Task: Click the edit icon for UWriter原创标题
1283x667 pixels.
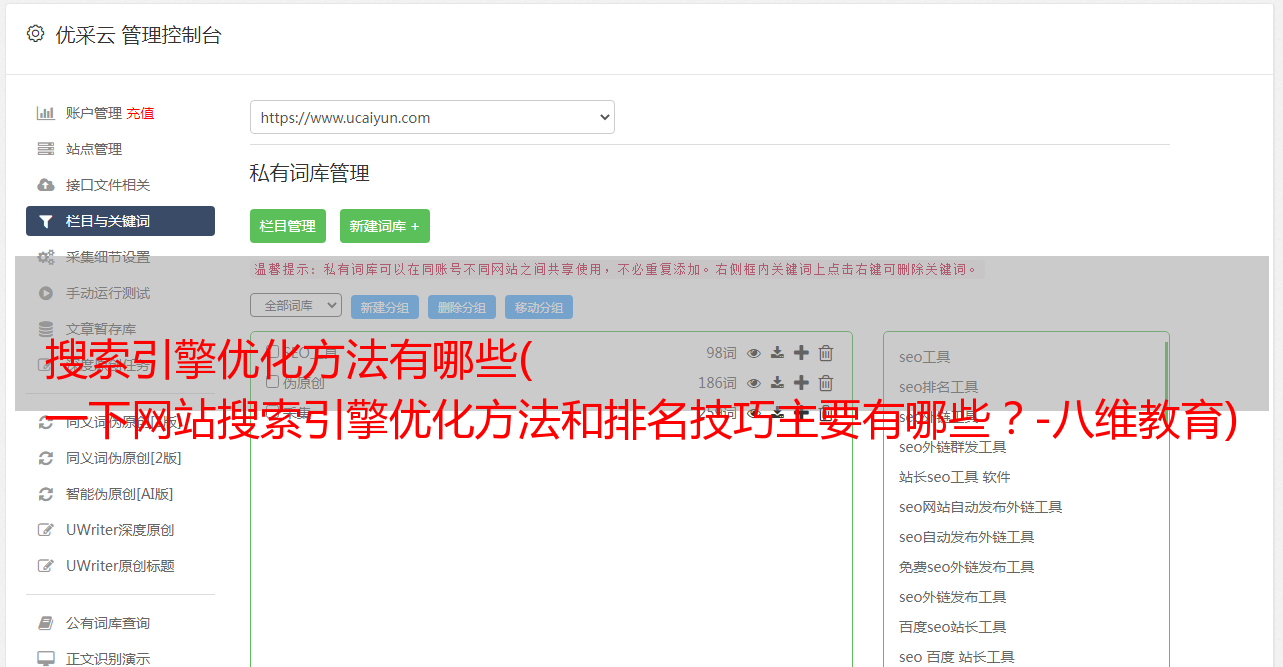Action: 45,566
